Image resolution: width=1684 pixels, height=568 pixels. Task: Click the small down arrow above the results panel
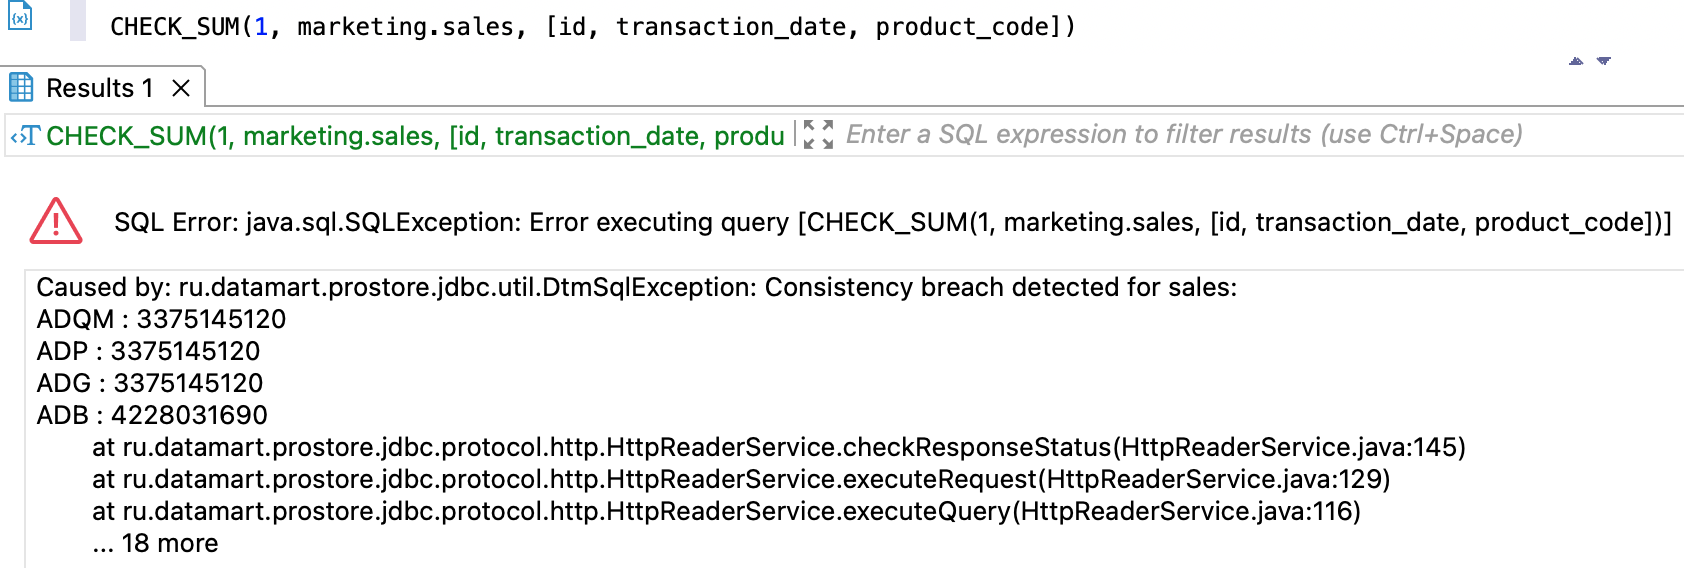coord(1604,61)
